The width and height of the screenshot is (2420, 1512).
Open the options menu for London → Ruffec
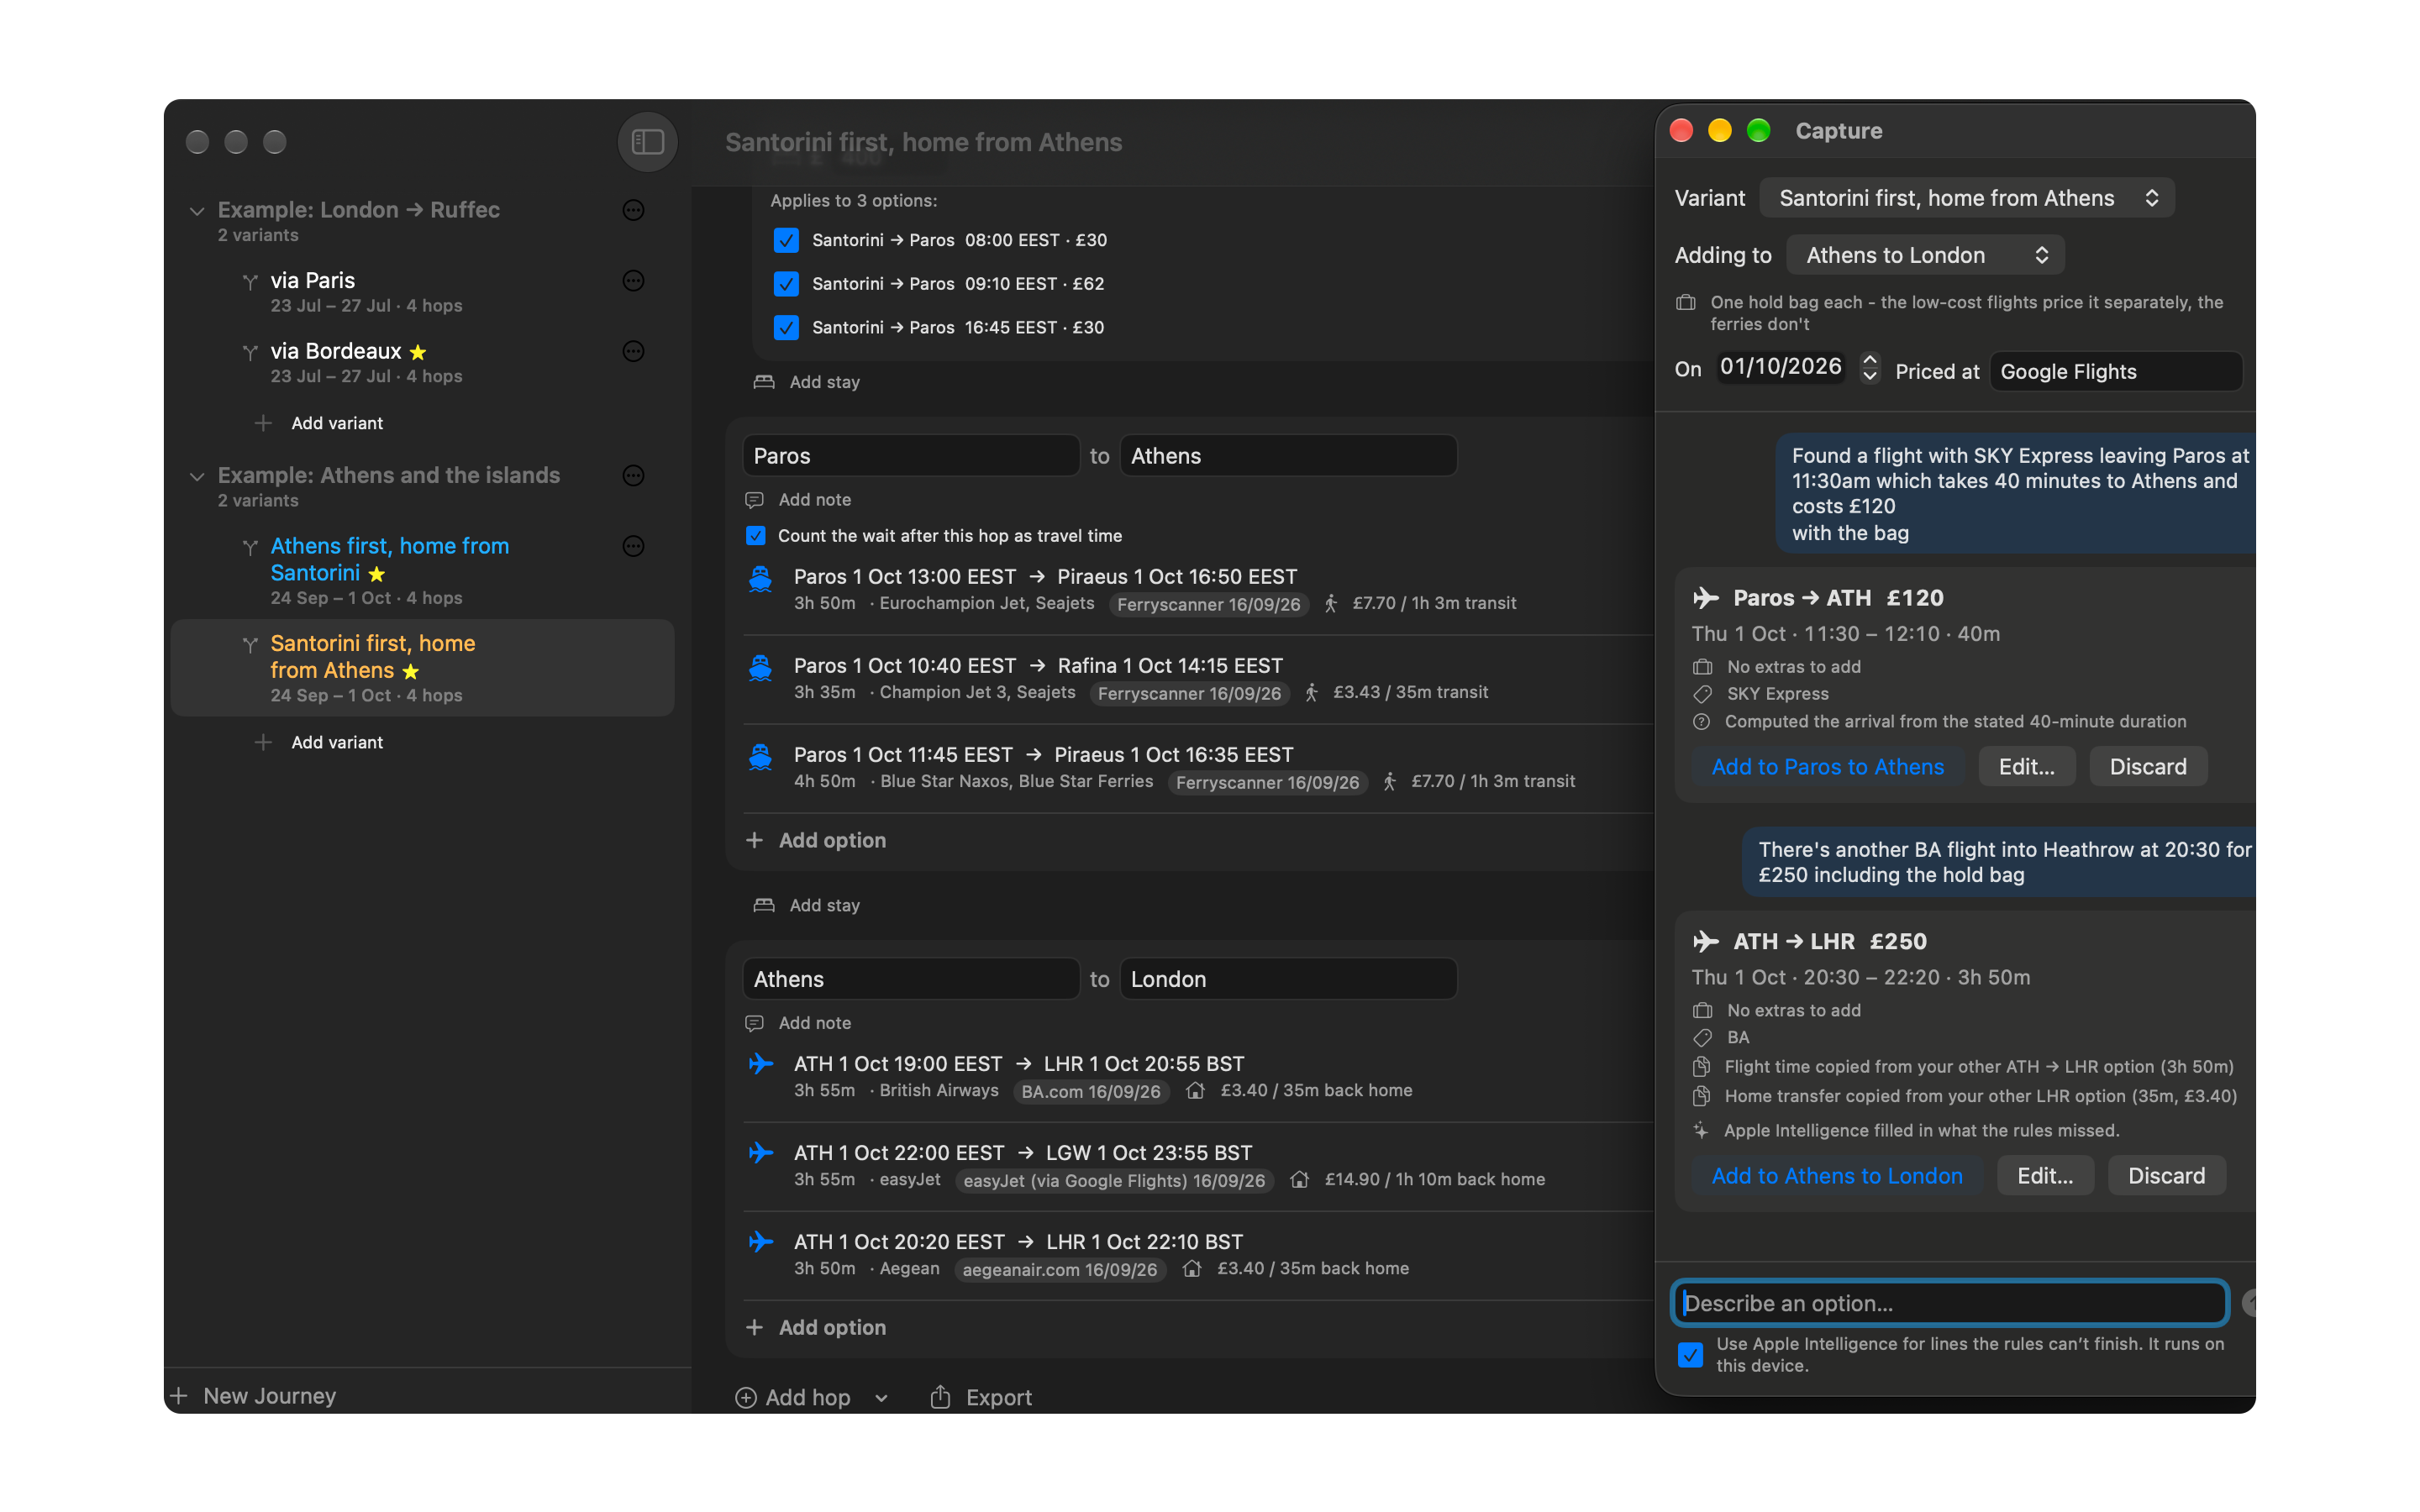(633, 210)
